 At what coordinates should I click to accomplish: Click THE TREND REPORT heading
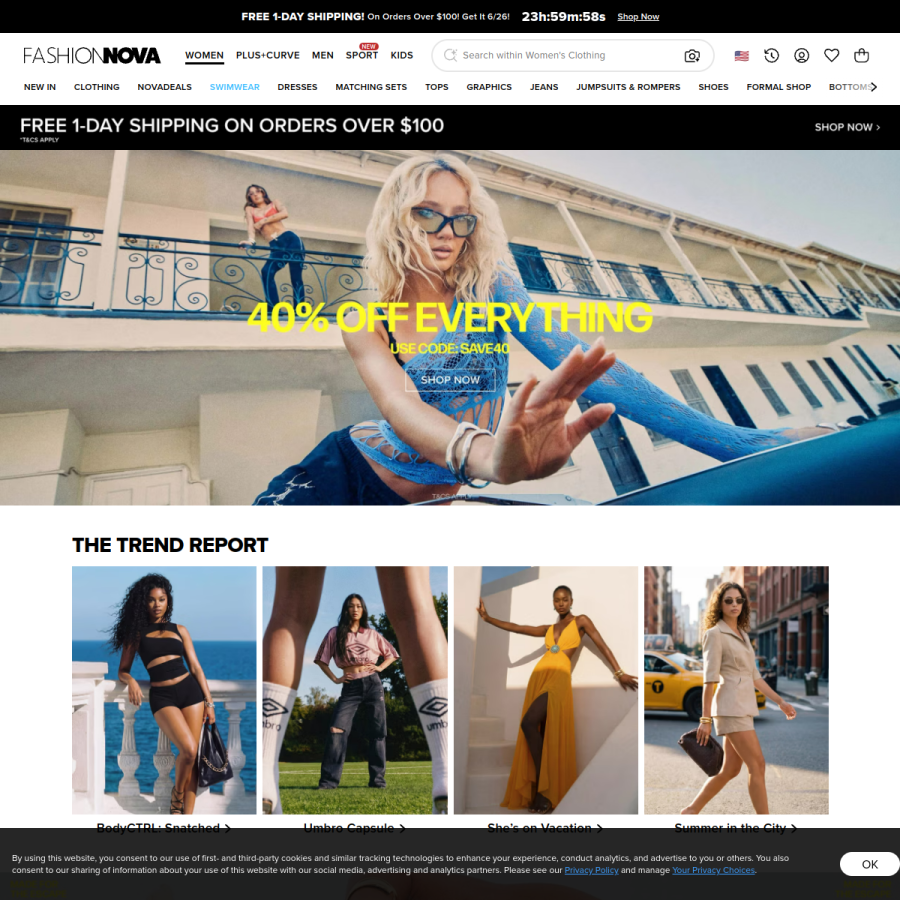coord(170,545)
